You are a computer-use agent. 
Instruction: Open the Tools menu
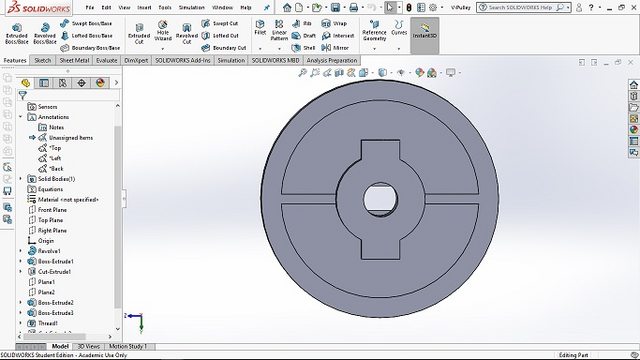[x=165, y=7]
